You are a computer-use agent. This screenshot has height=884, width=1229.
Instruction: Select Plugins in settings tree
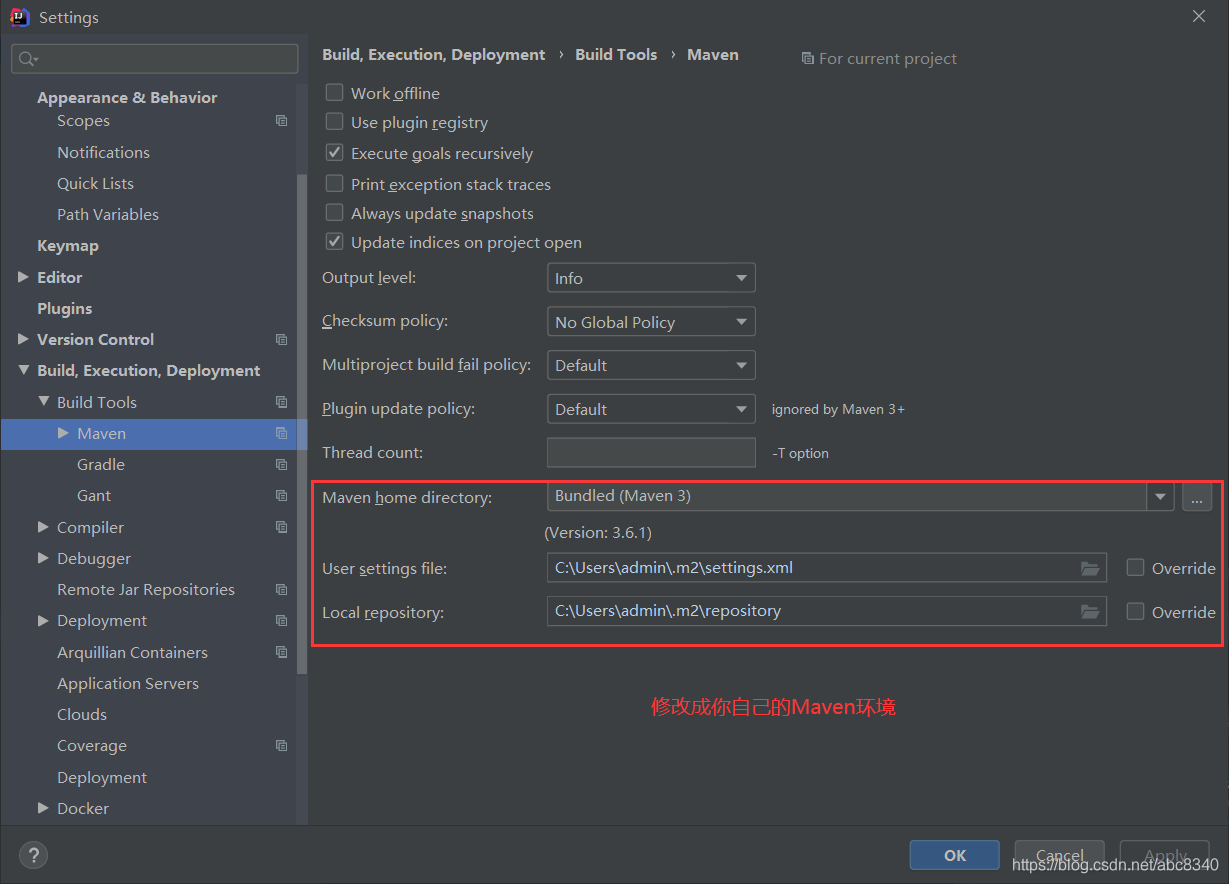(65, 309)
